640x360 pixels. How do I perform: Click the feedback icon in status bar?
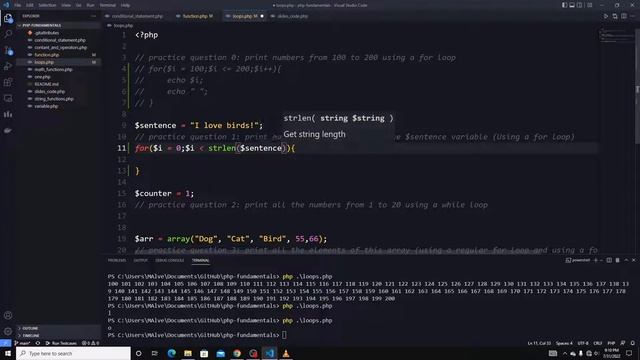click(x=622, y=343)
